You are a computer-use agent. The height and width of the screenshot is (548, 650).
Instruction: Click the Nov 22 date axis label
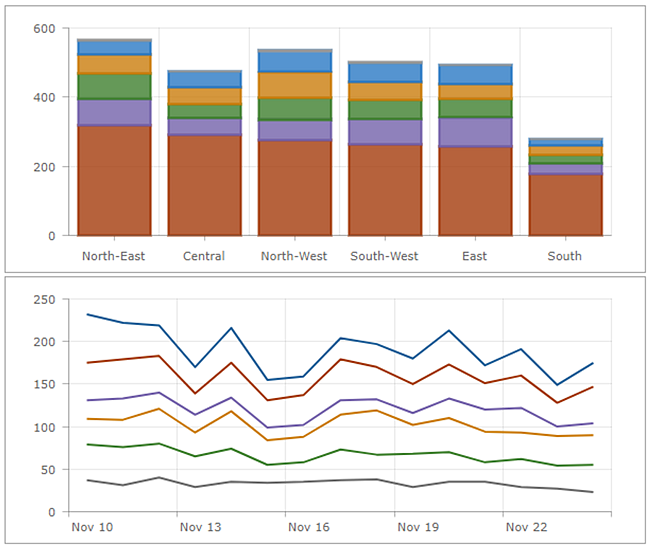[x=525, y=527]
